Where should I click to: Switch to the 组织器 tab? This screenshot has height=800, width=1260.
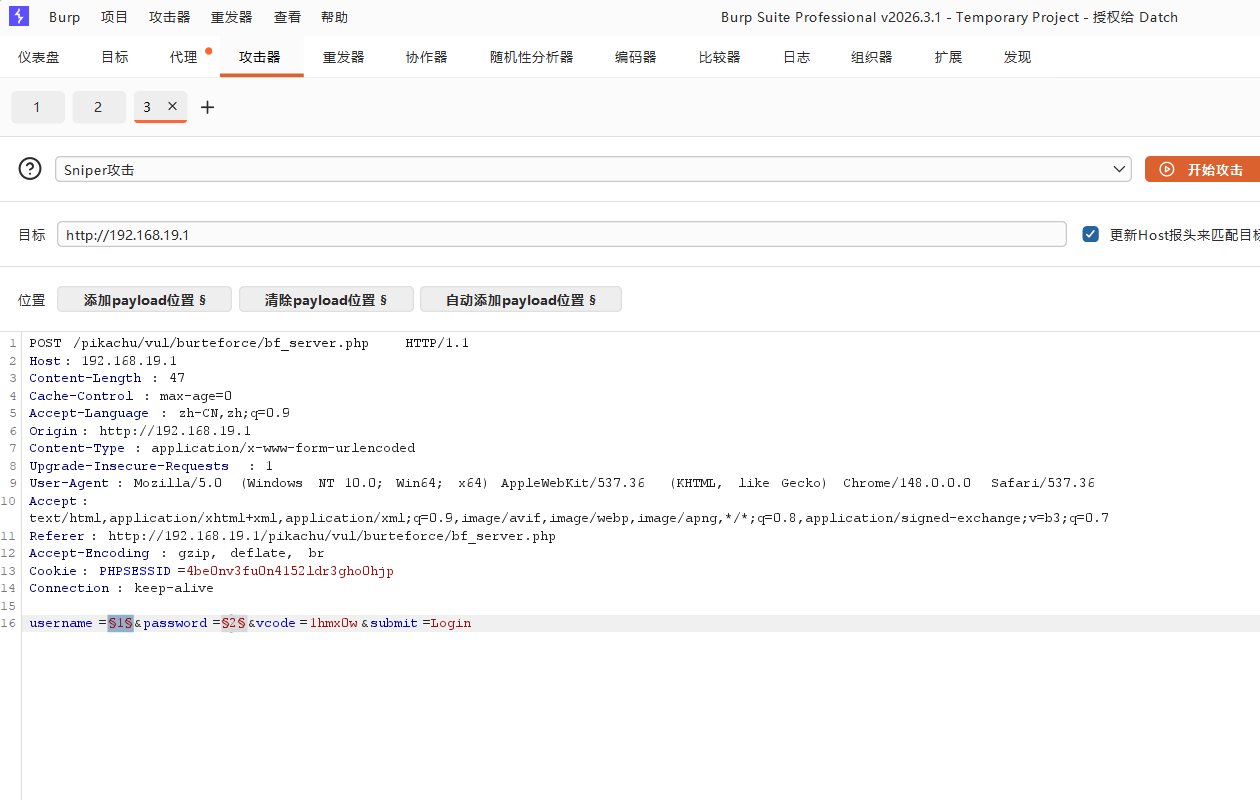click(x=872, y=57)
